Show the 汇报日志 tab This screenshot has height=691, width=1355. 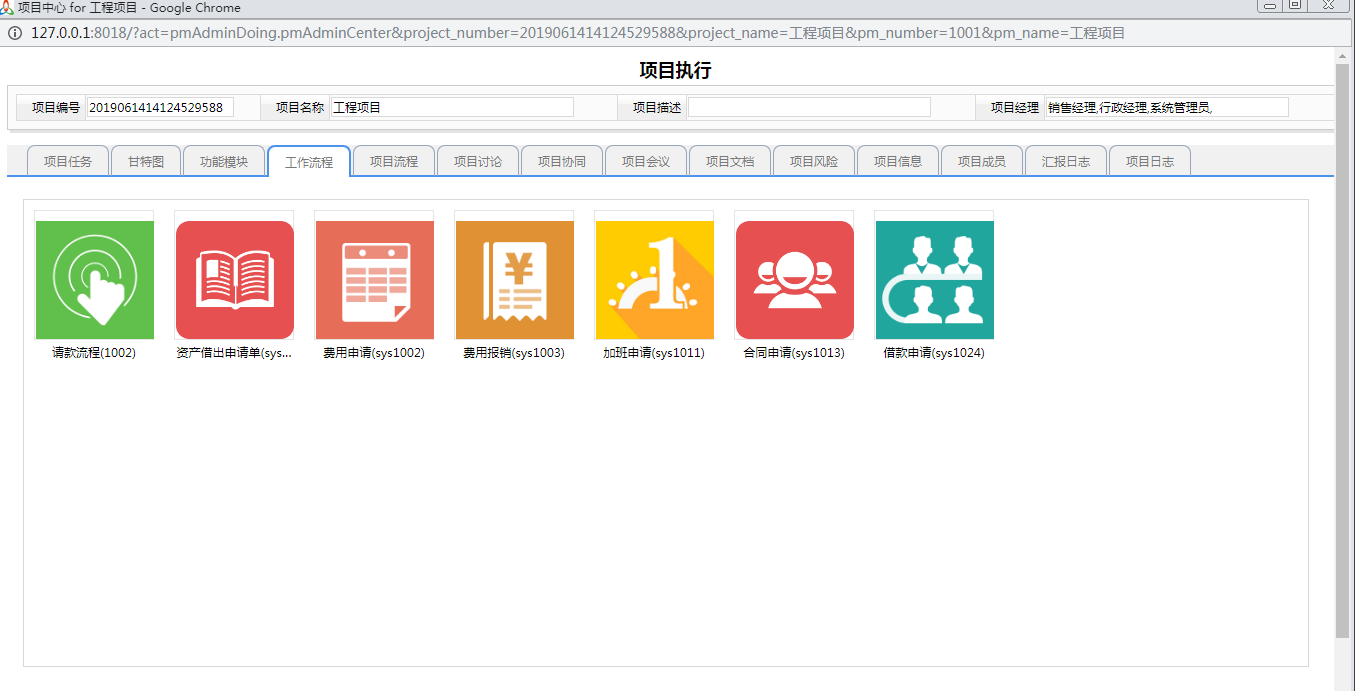(1066, 161)
